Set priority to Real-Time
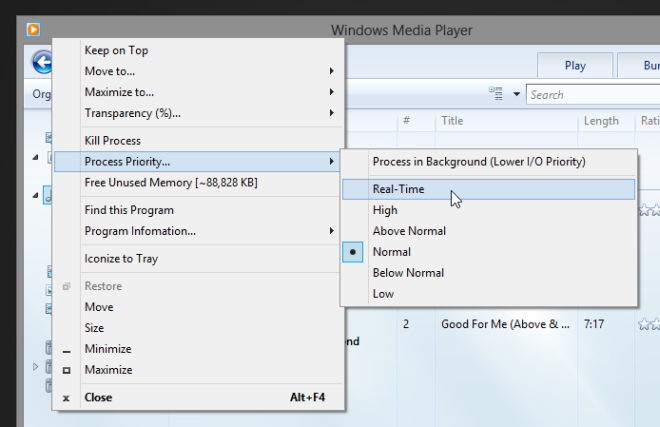Image resolution: width=660 pixels, height=427 pixels. (489, 189)
